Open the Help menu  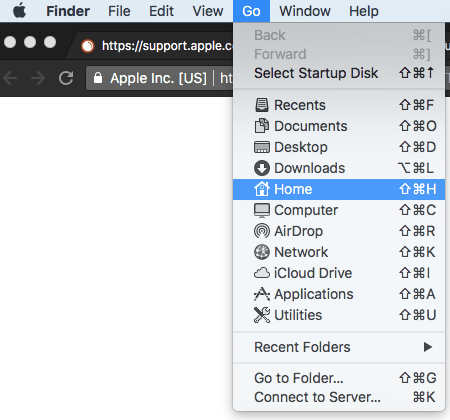(x=364, y=11)
